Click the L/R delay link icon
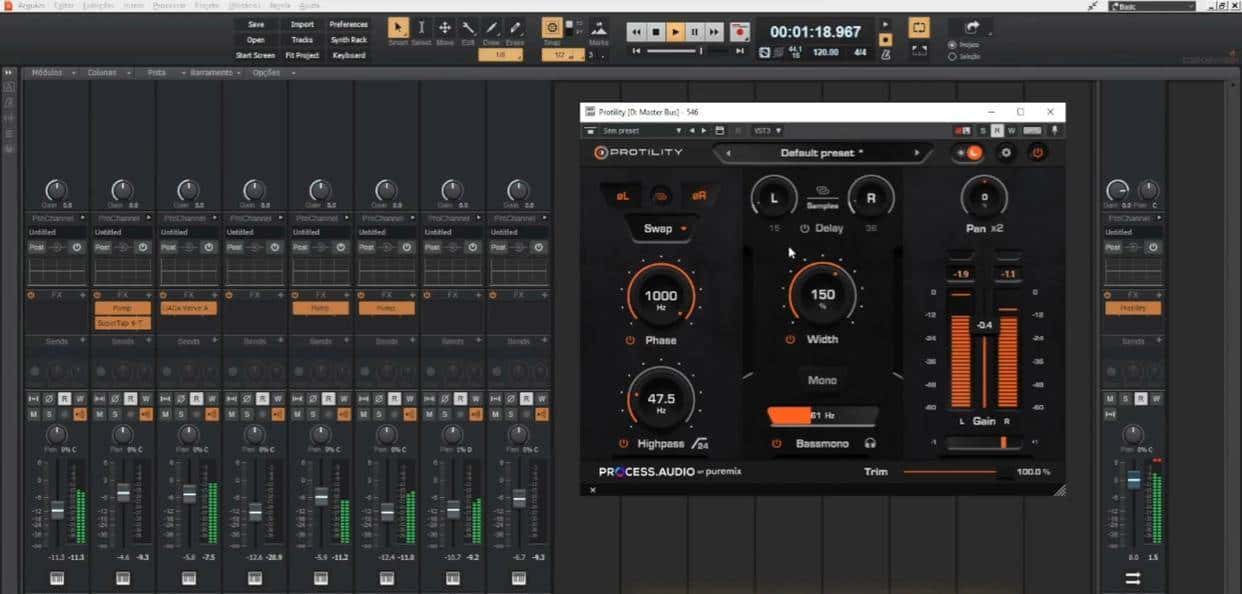 point(822,189)
